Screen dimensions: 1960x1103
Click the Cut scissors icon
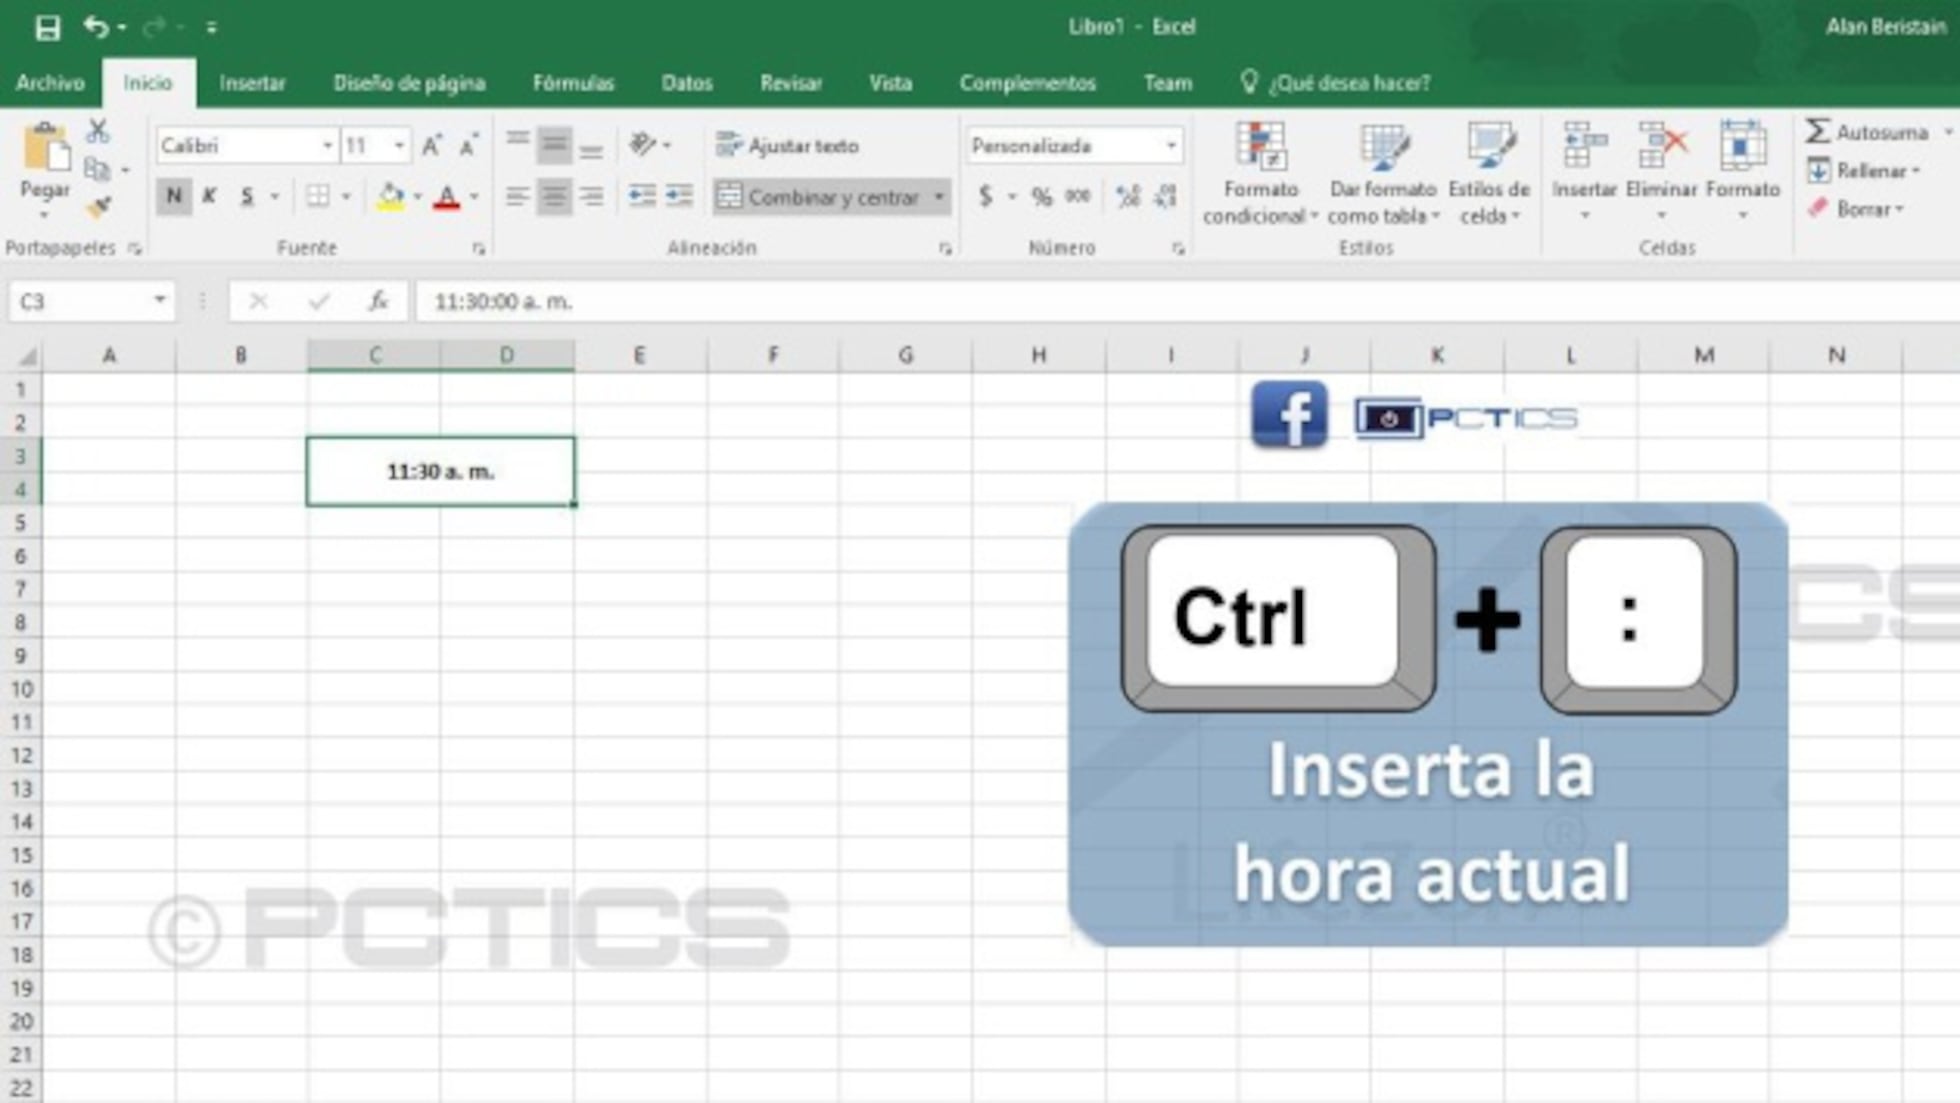[x=97, y=131]
